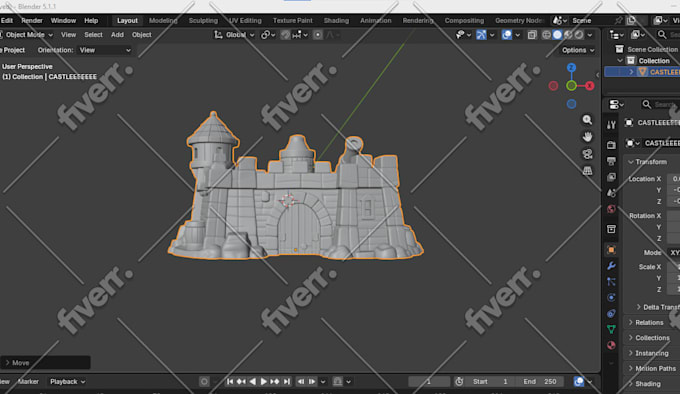The image size is (680, 394).
Task: Open the viewport shading options arrow
Action: 590,35
